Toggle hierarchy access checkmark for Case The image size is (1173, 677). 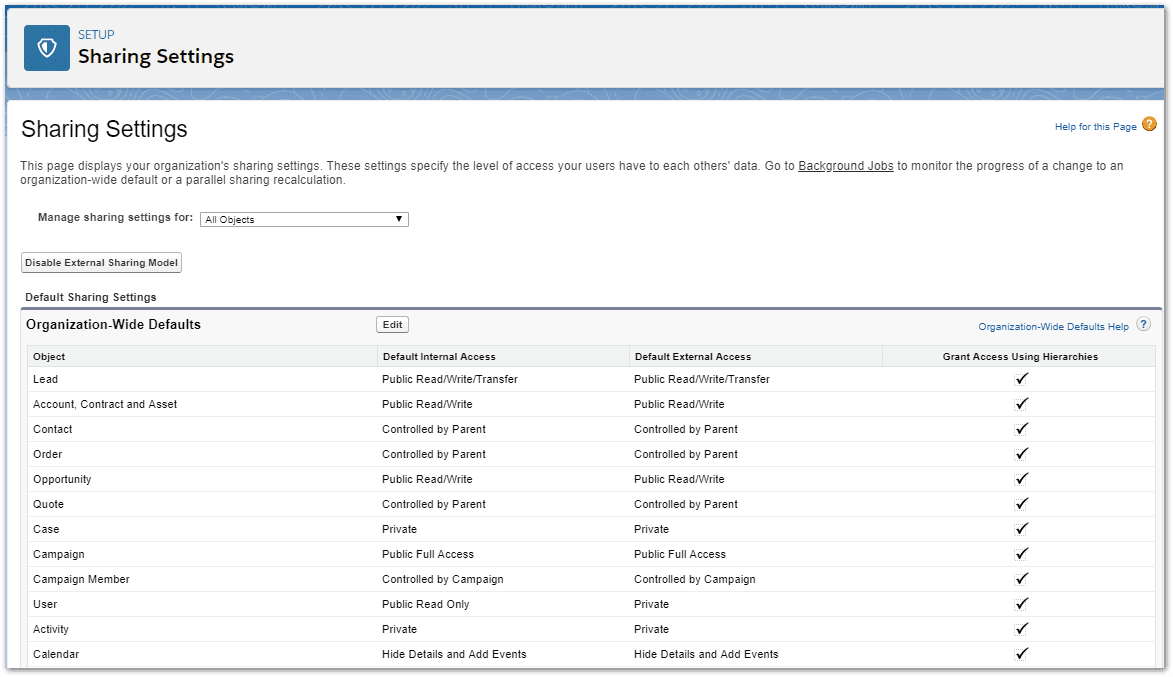coord(1021,529)
